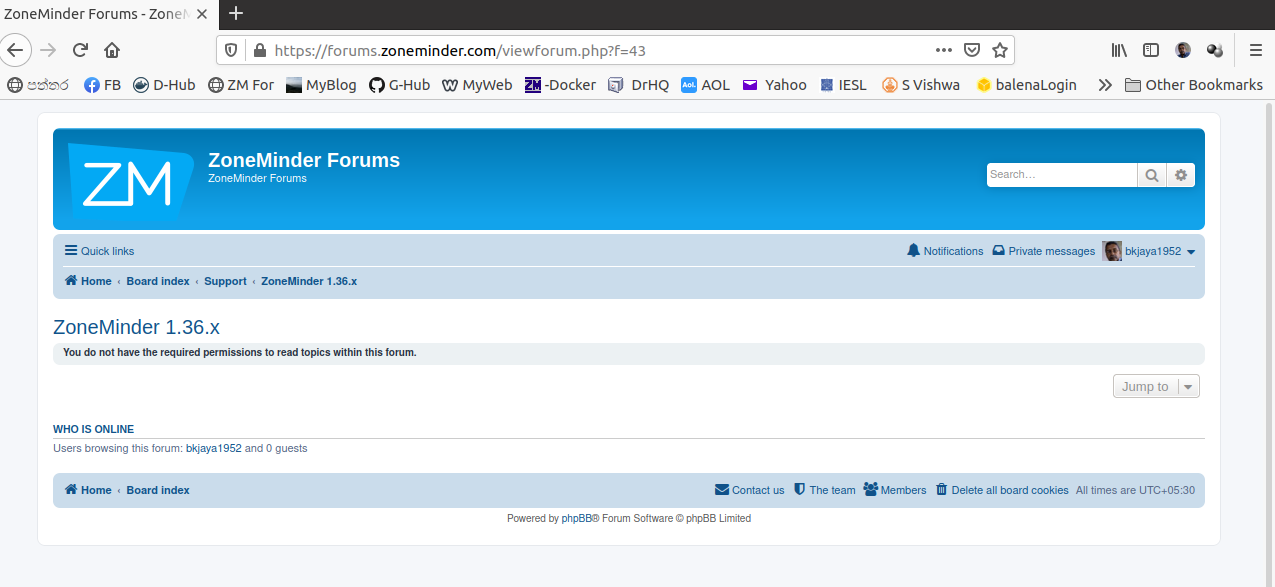1275x587 pixels.
Task: Click Board index in top breadcrumb
Action: point(158,281)
